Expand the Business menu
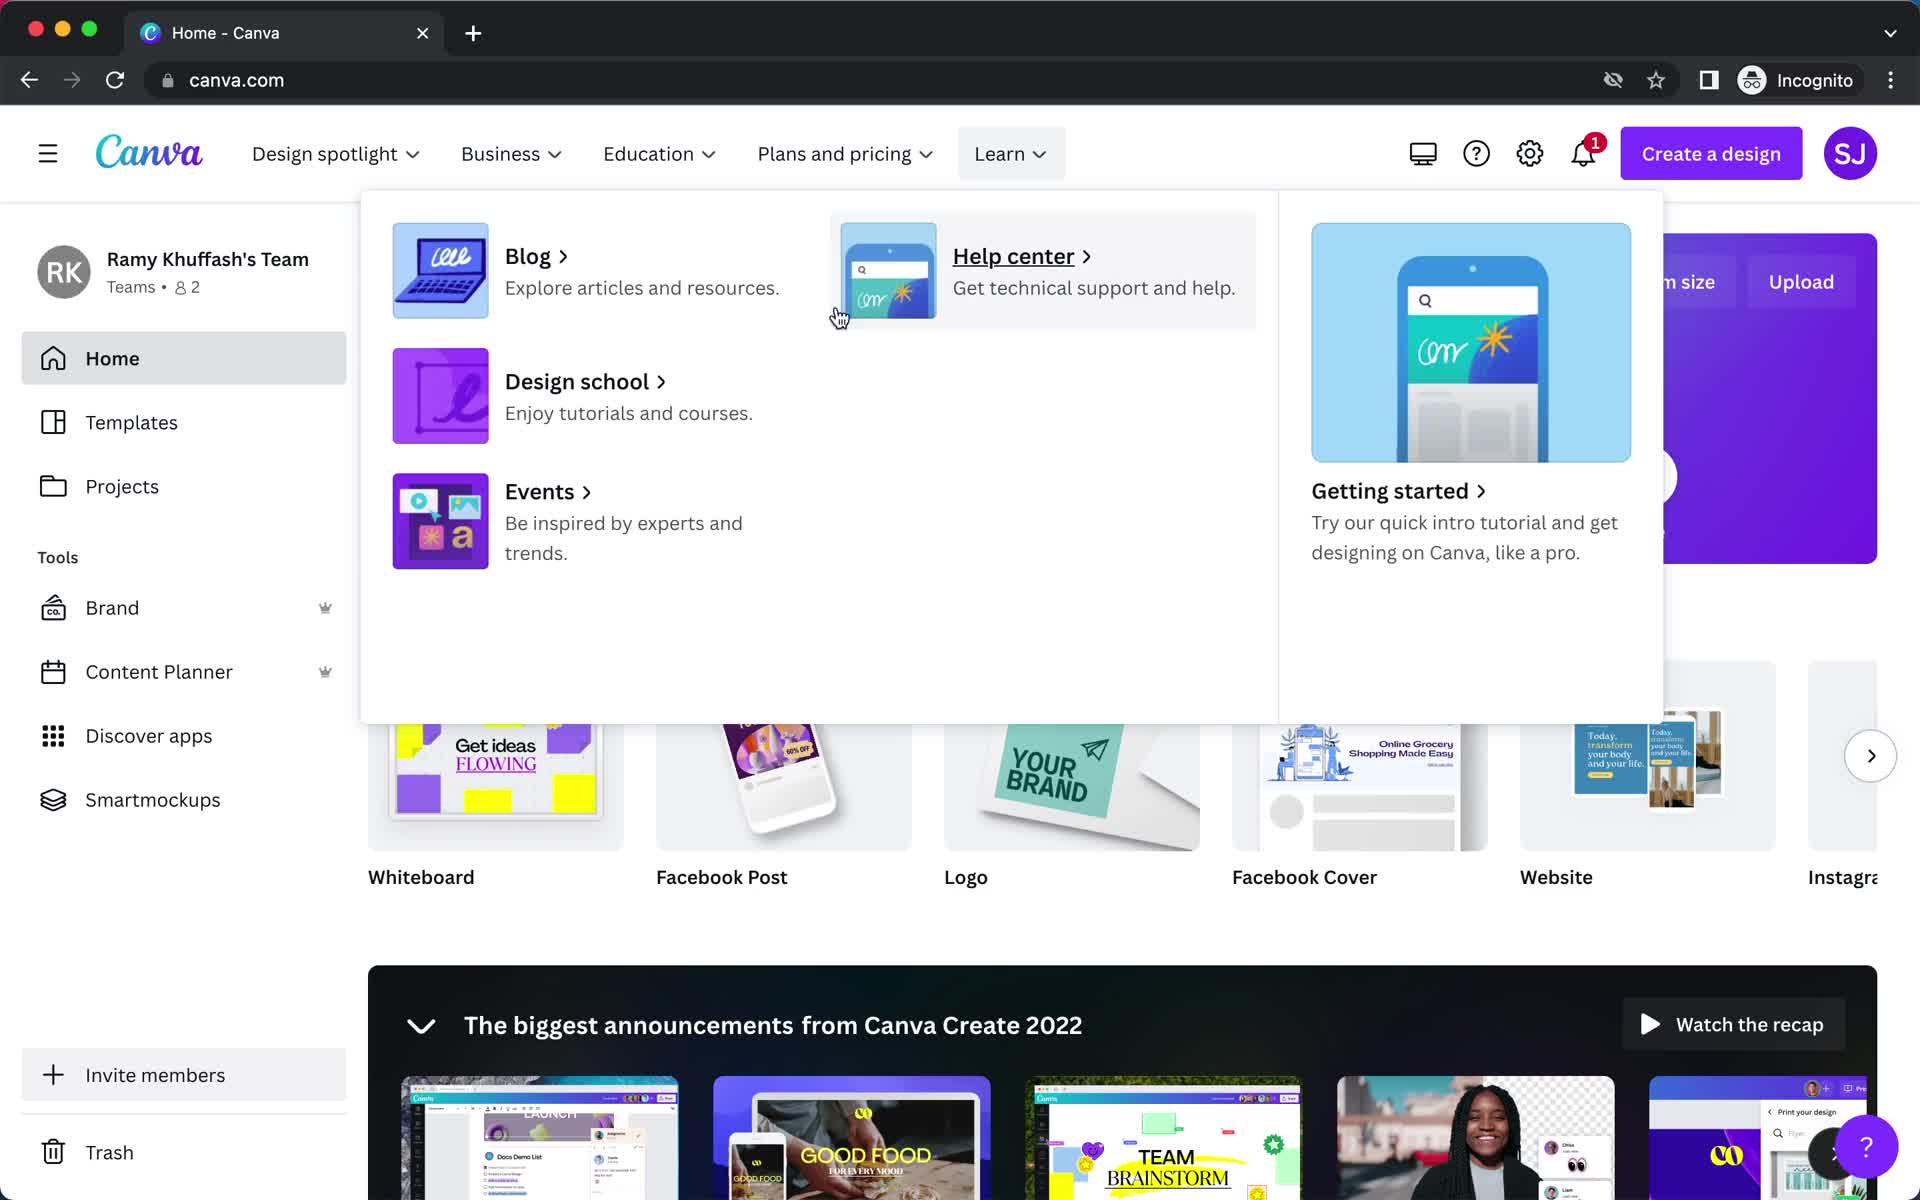Screen dimensions: 1920x1200 tap(511, 154)
